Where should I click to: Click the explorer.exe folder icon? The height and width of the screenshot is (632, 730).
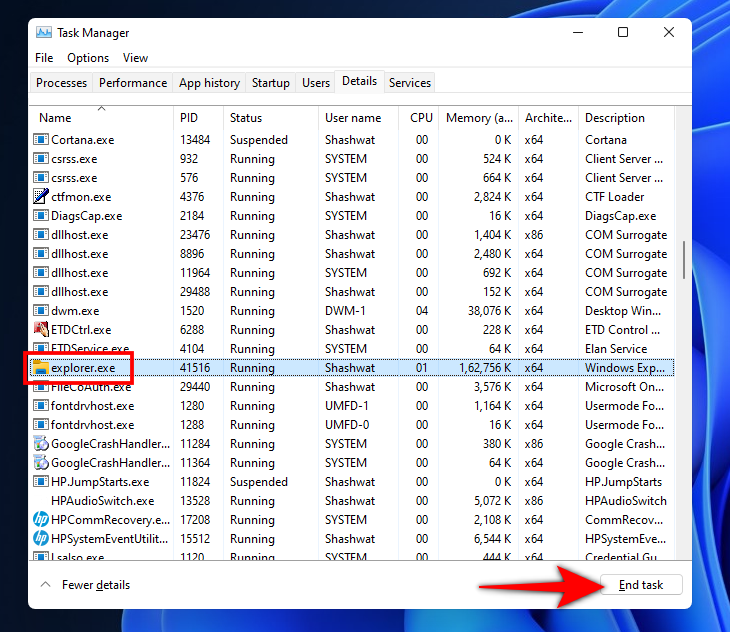tap(41, 368)
